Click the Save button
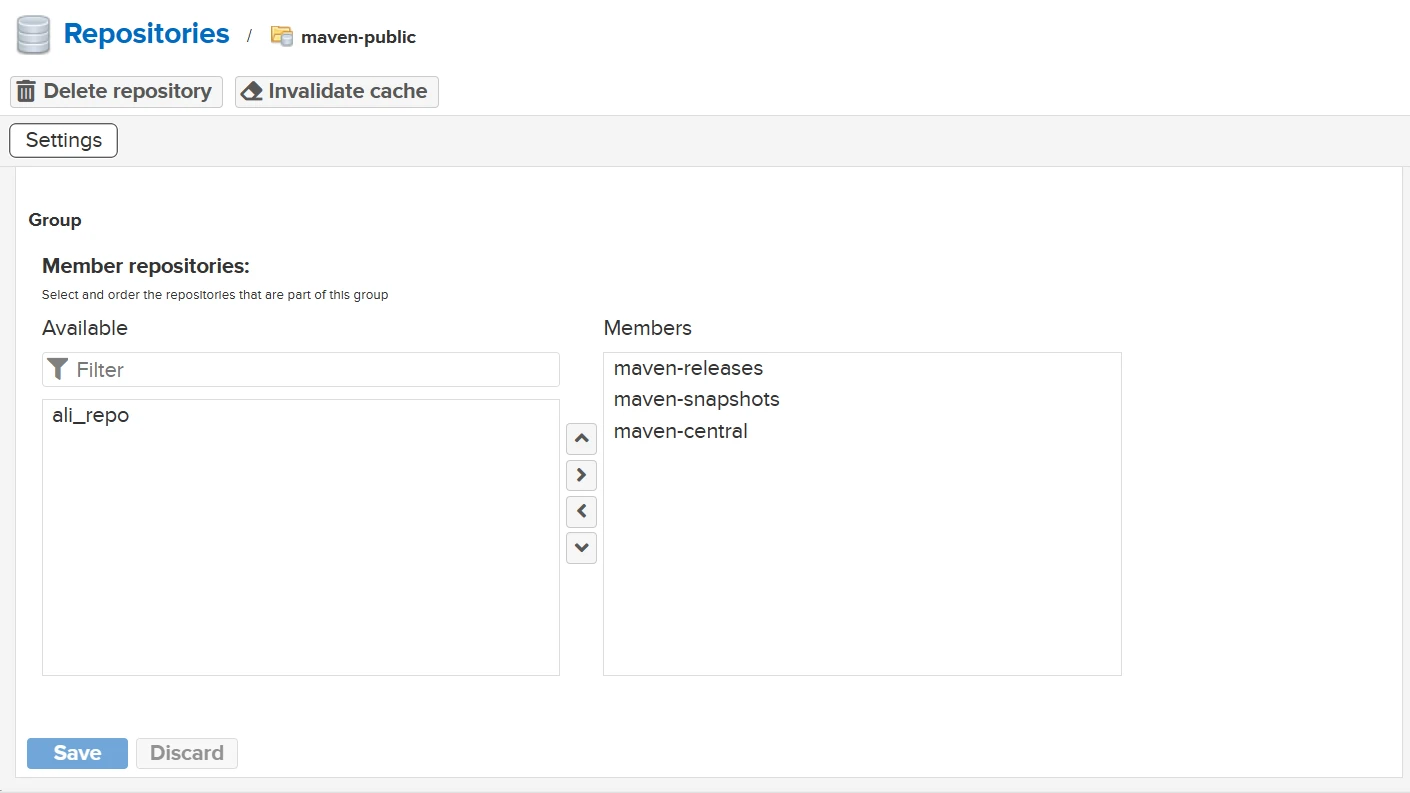Viewport: 1410px width, 793px height. click(77, 753)
